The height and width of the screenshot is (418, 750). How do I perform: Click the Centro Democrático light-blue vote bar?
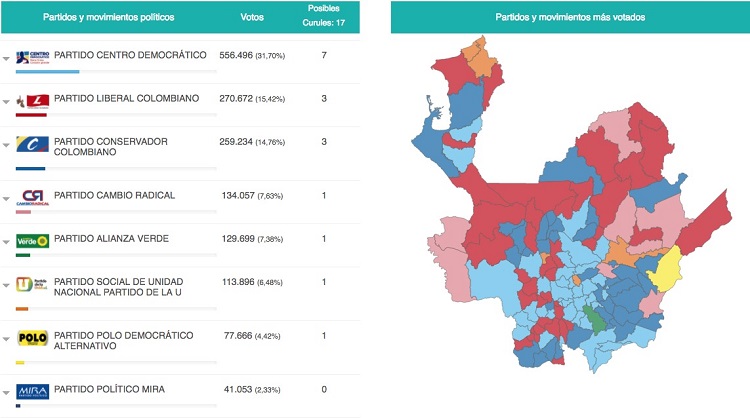click(47, 72)
